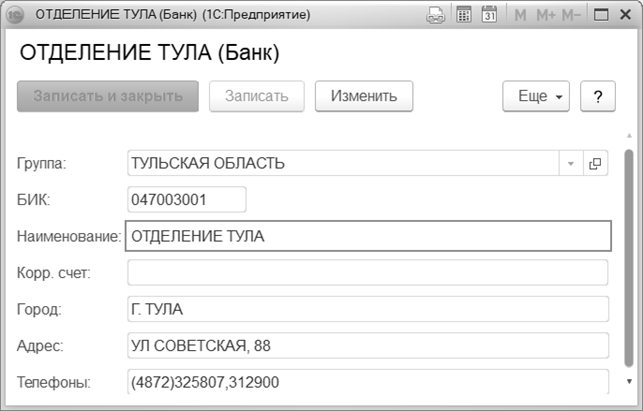Click the vertical scrollbar of the form
This screenshot has width=643, height=411.
point(628,260)
